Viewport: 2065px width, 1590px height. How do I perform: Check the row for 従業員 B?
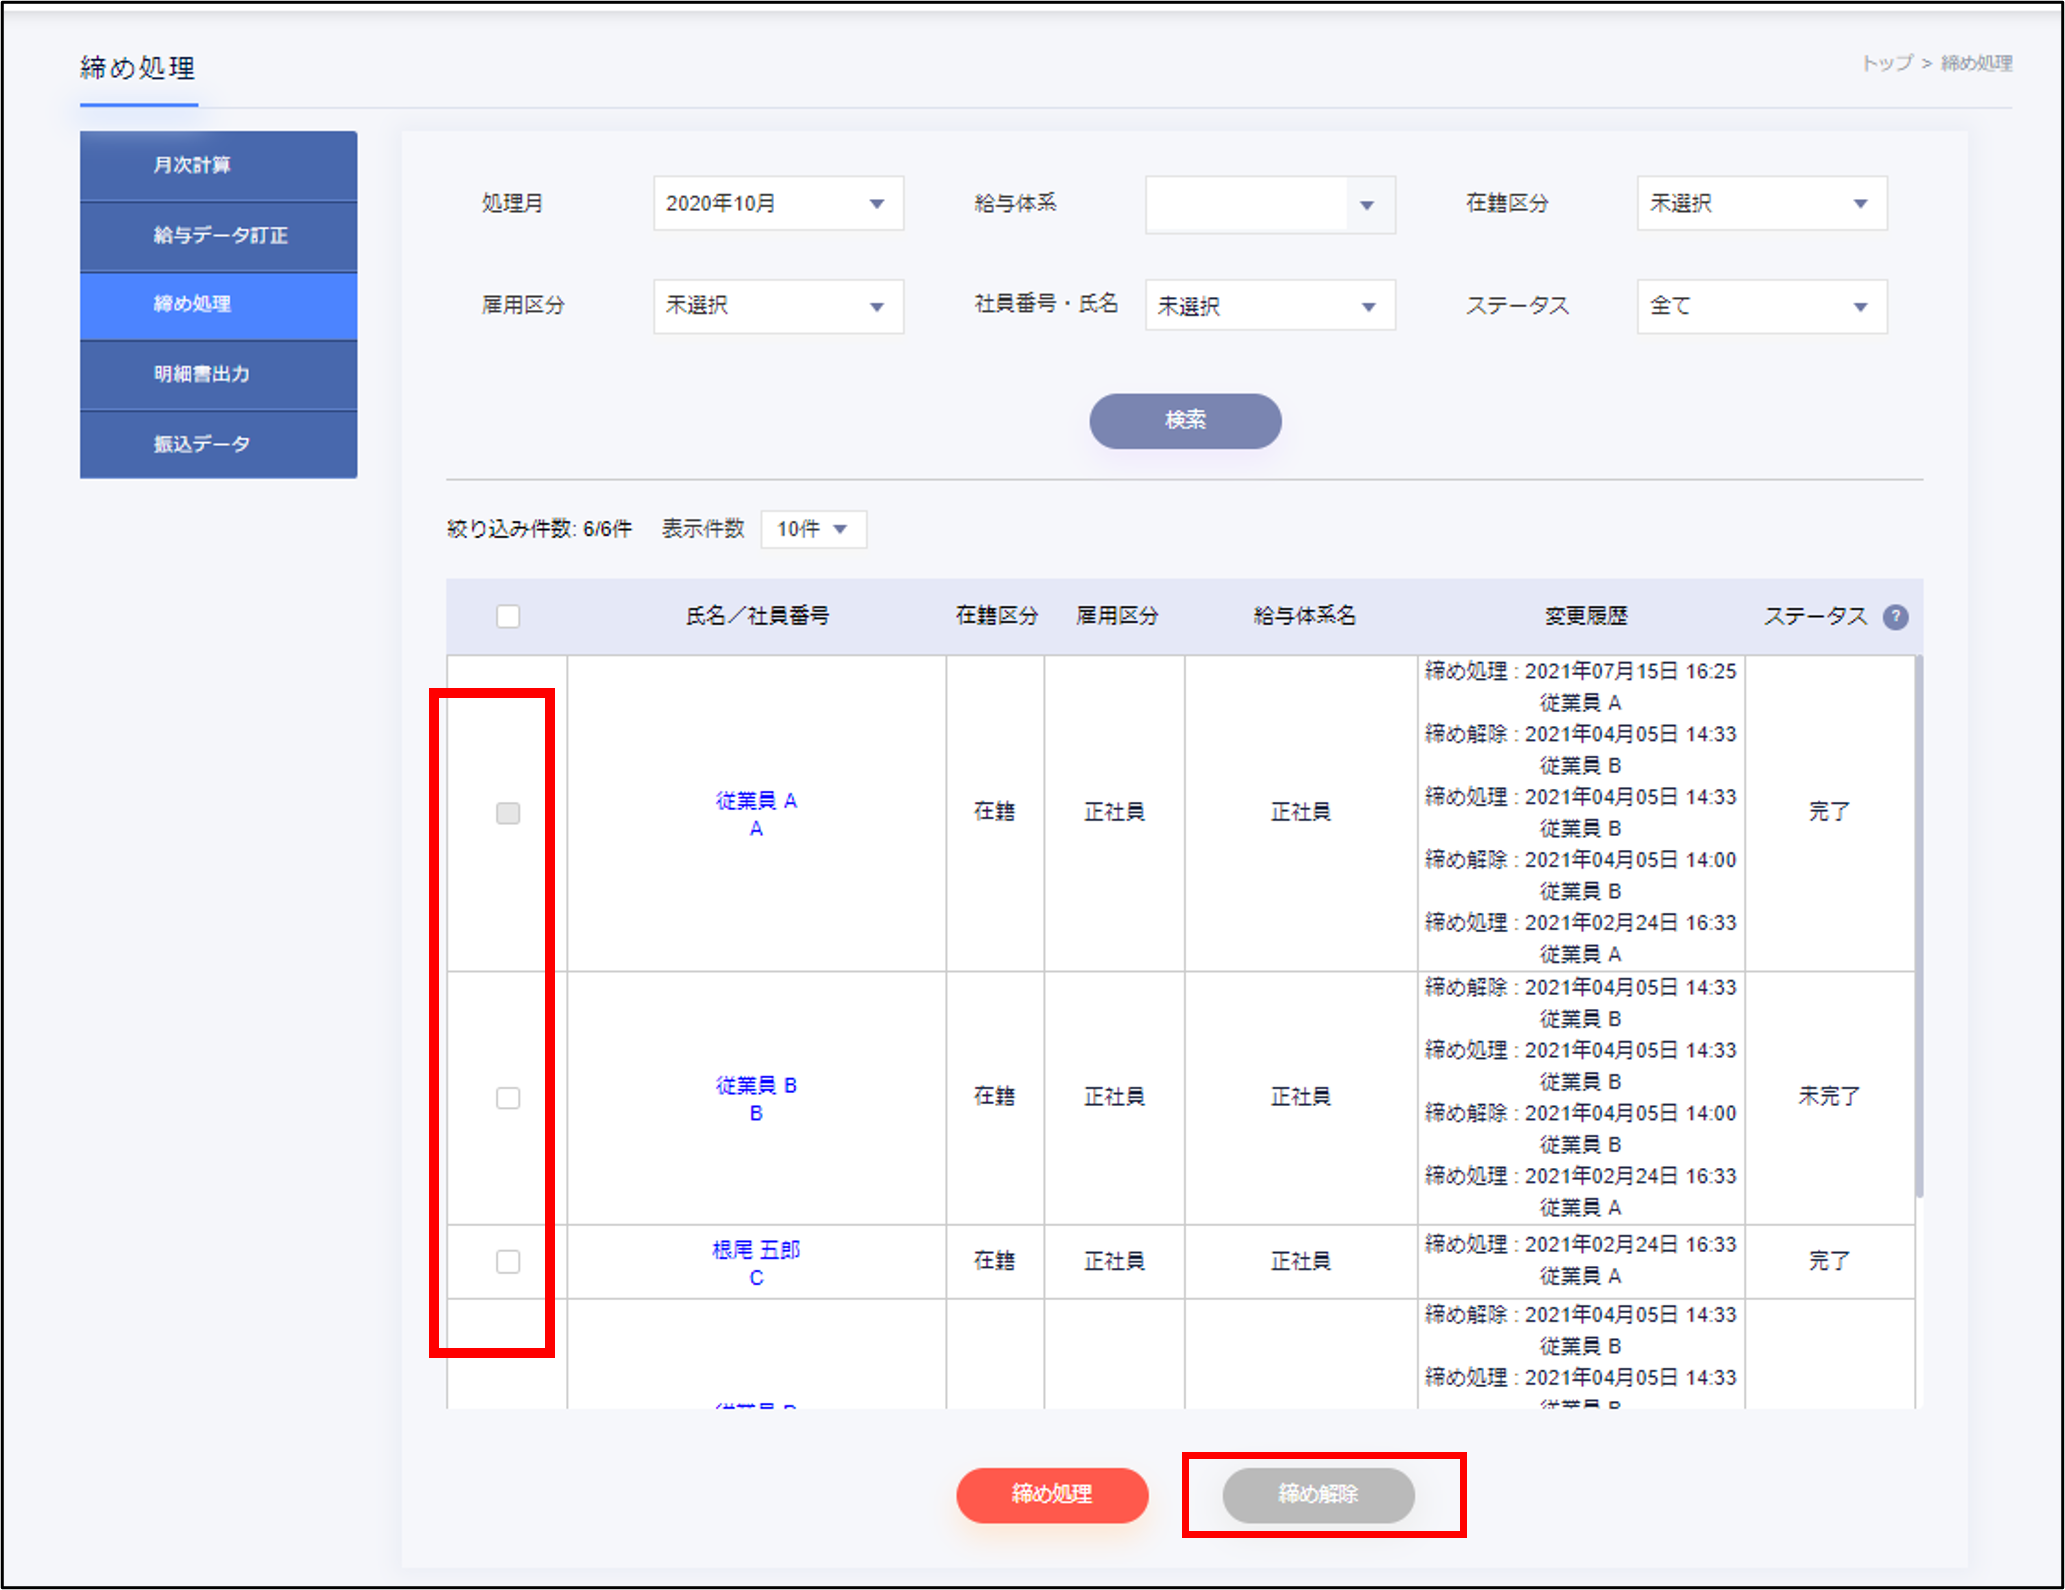(x=508, y=1098)
